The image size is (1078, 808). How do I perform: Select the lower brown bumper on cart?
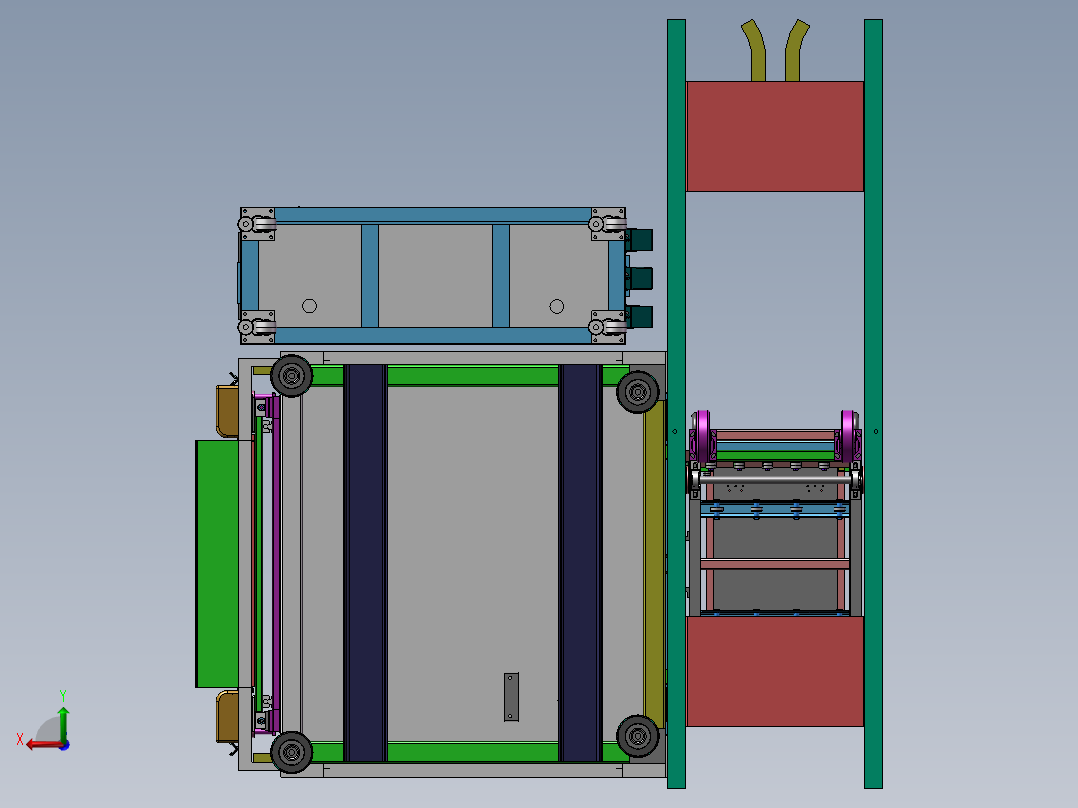(x=228, y=717)
